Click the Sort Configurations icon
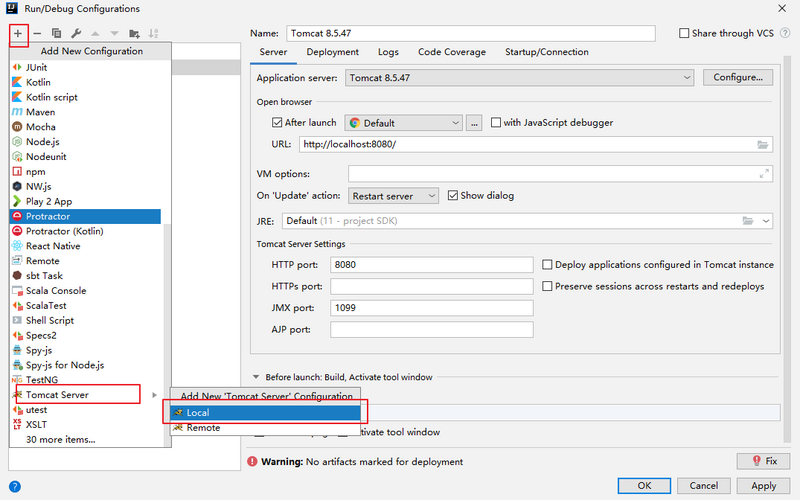The width and height of the screenshot is (800, 500). pyautogui.click(x=153, y=34)
